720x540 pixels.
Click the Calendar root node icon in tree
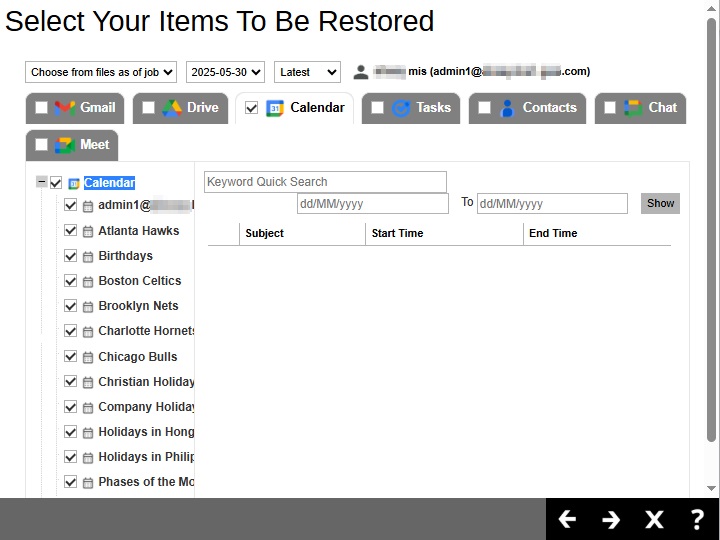(x=74, y=183)
